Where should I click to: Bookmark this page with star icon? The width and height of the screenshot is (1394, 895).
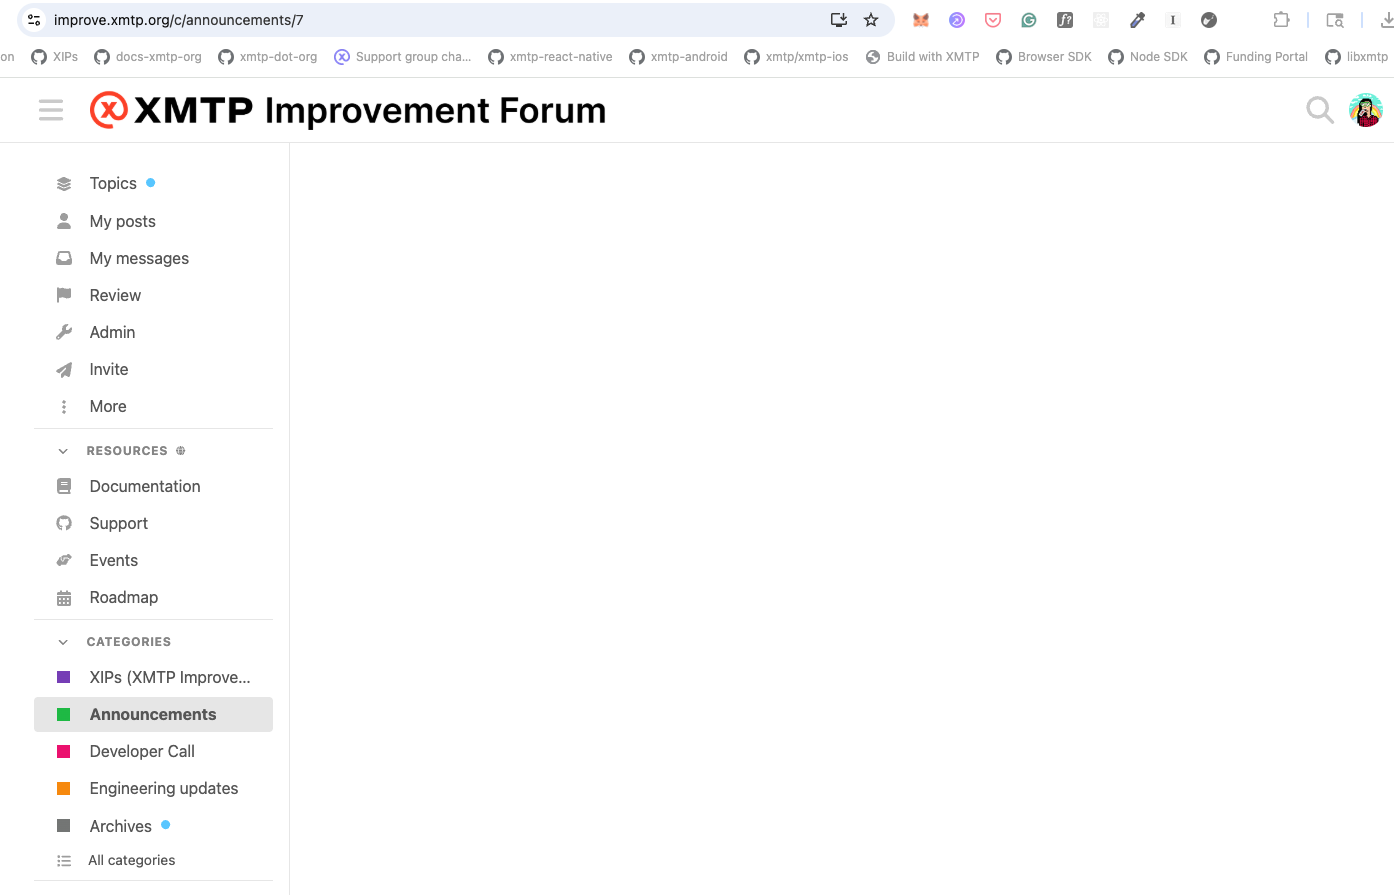point(871,20)
